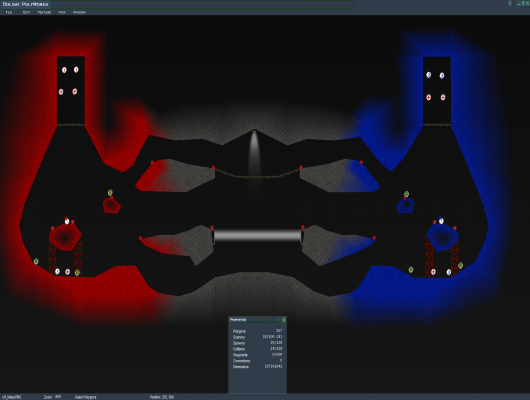Open the Window menu
Image resolution: width=530 pixels, height=400 pixels.
point(79,12)
